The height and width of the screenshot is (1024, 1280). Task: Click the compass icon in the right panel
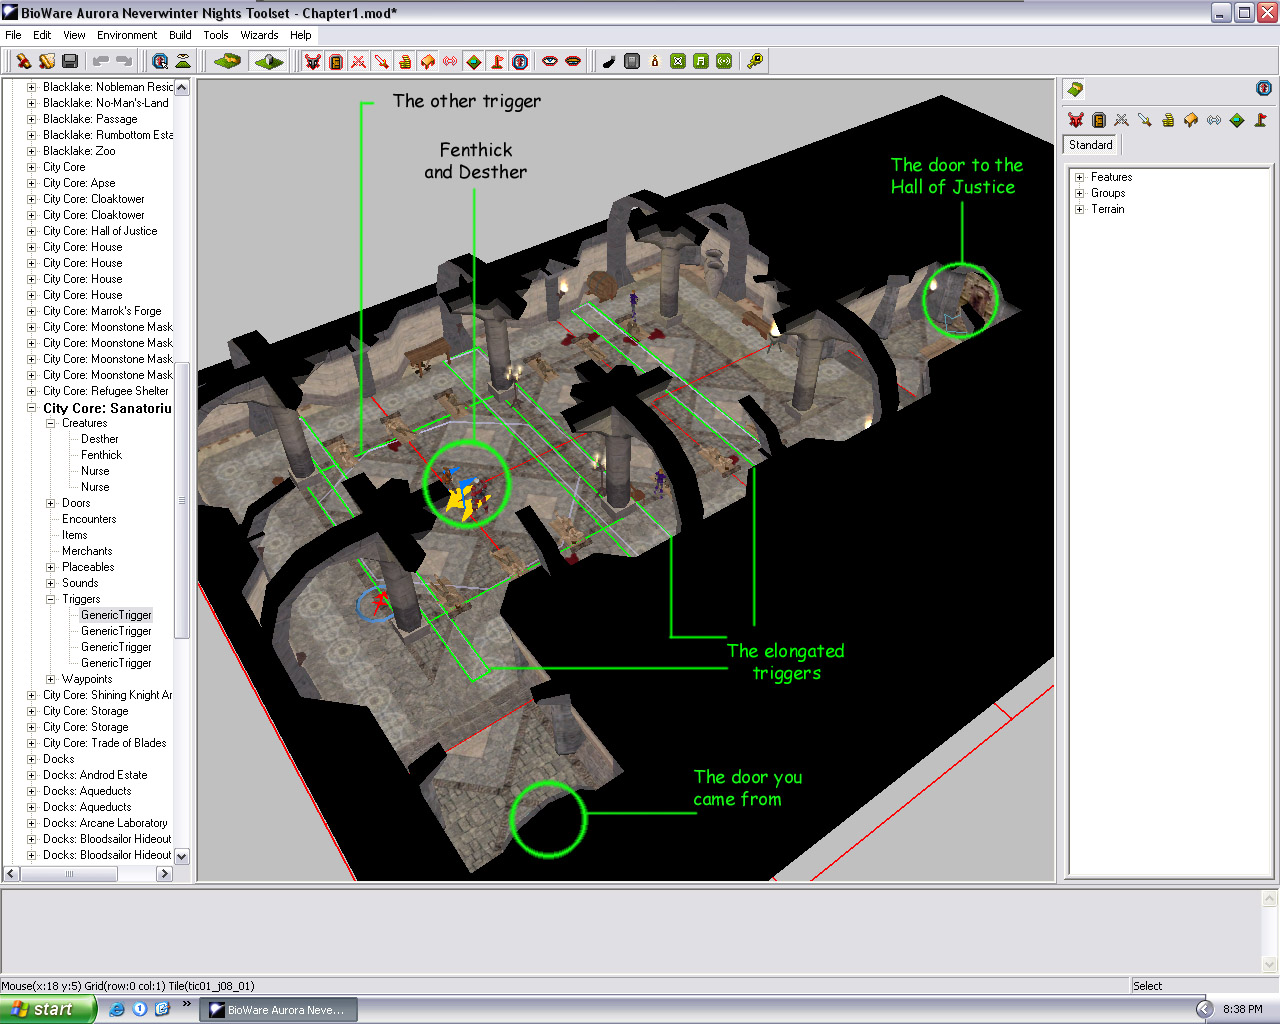(1264, 88)
